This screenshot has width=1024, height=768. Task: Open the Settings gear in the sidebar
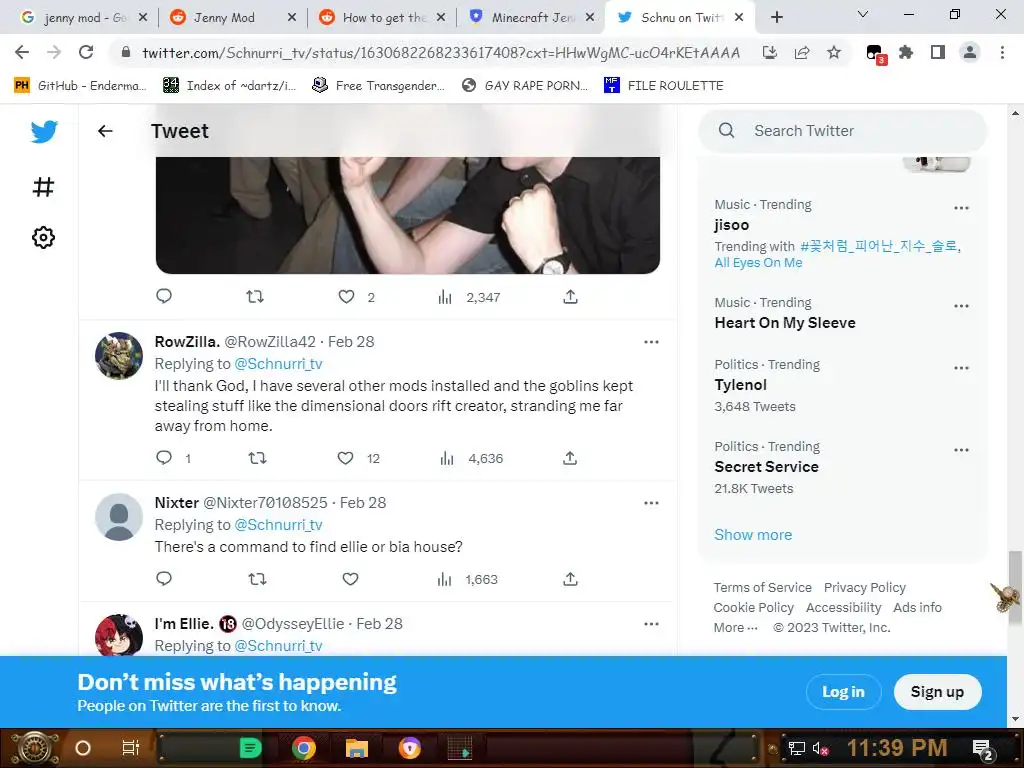point(43,237)
